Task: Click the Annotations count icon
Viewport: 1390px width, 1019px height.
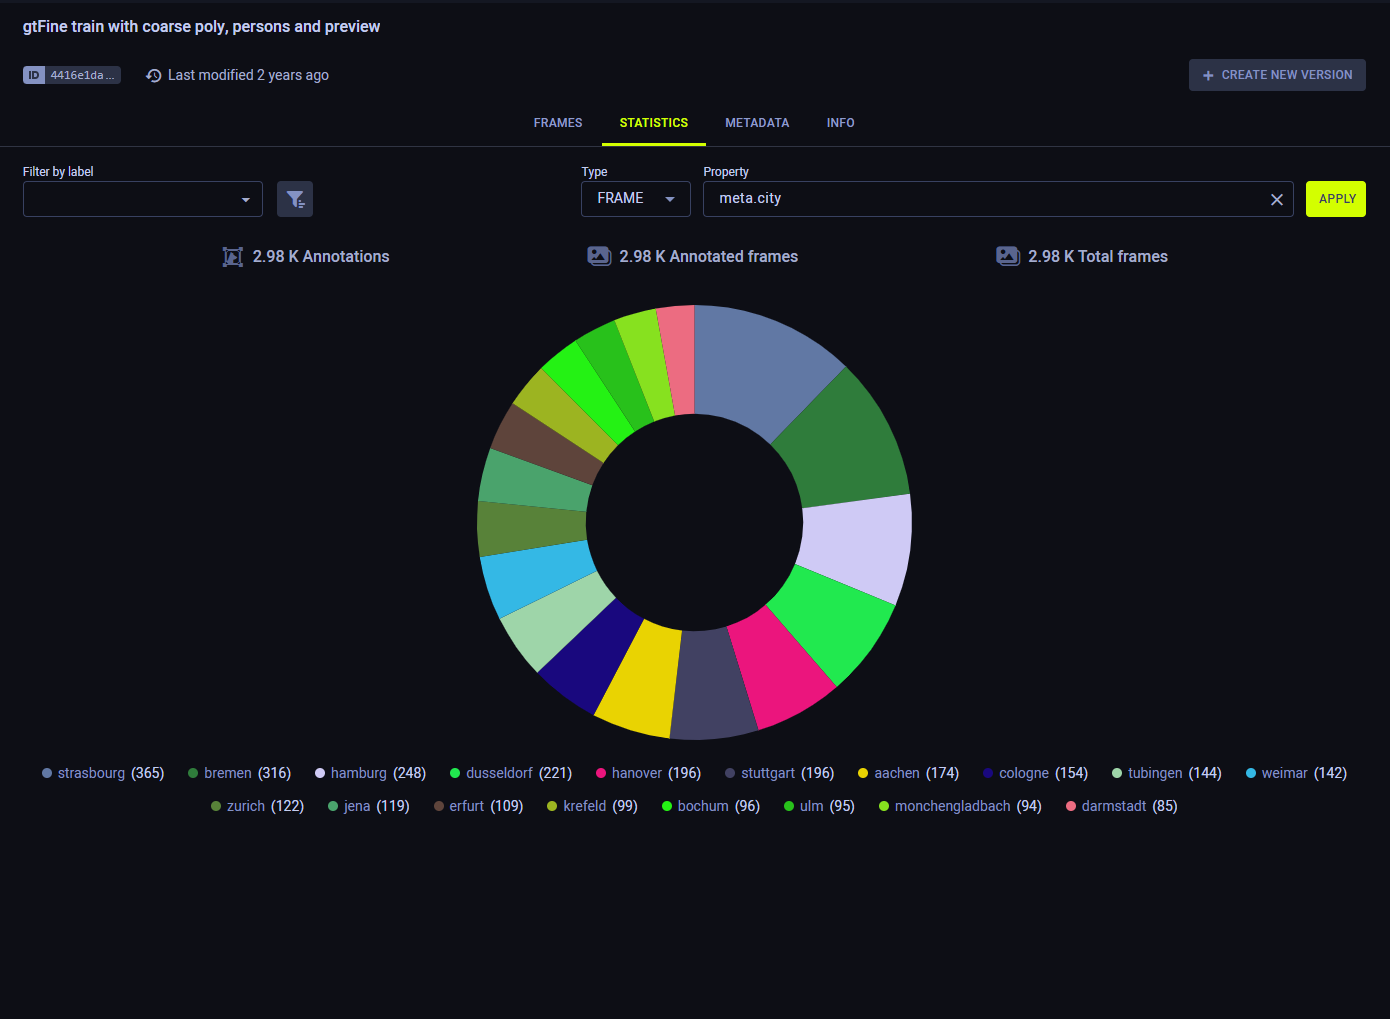Action: [232, 256]
